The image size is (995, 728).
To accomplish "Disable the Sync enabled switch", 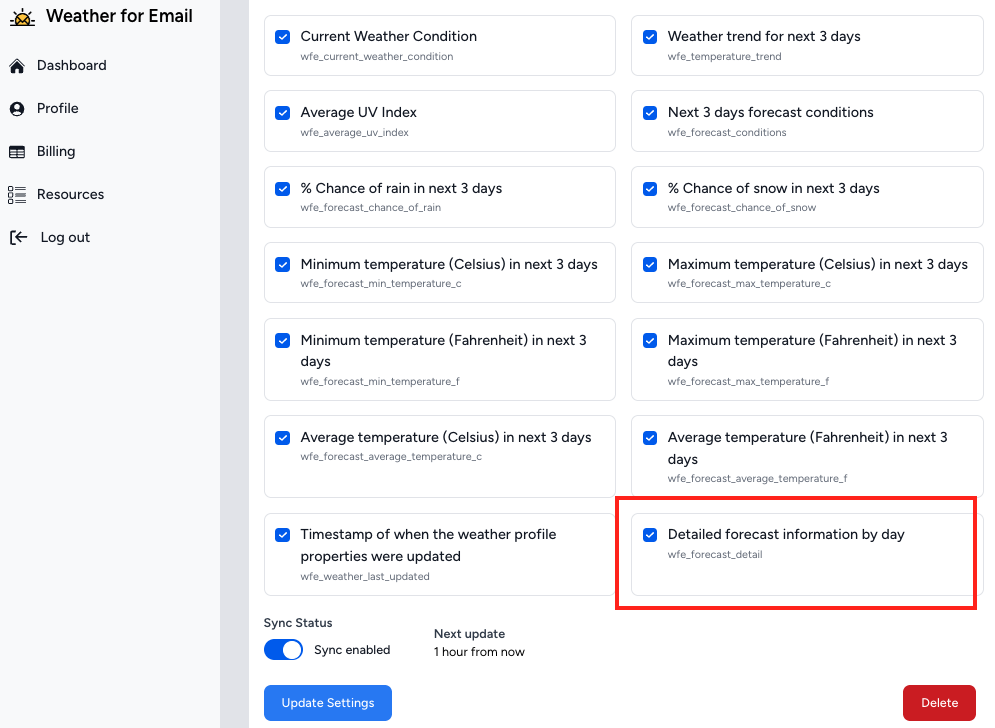I will 283,650.
